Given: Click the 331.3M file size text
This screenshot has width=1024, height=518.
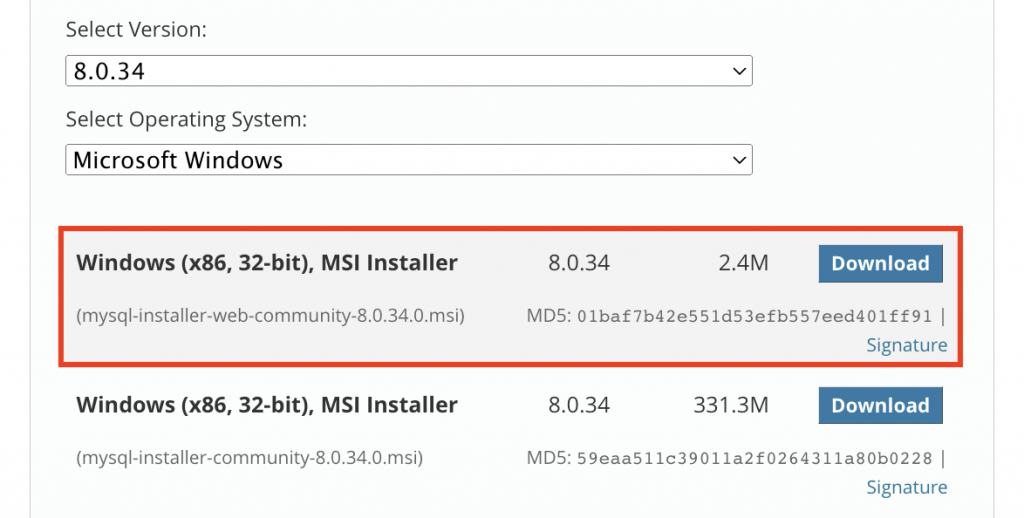Looking at the screenshot, I should 730,406.
